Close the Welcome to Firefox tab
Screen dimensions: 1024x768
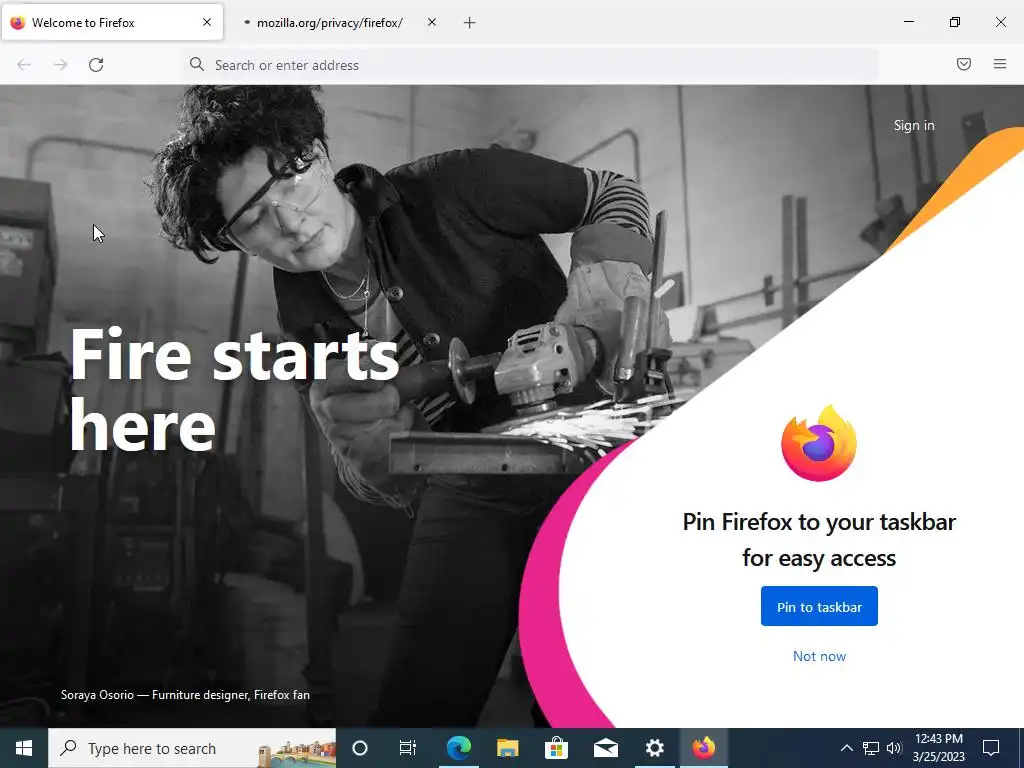pos(207,22)
